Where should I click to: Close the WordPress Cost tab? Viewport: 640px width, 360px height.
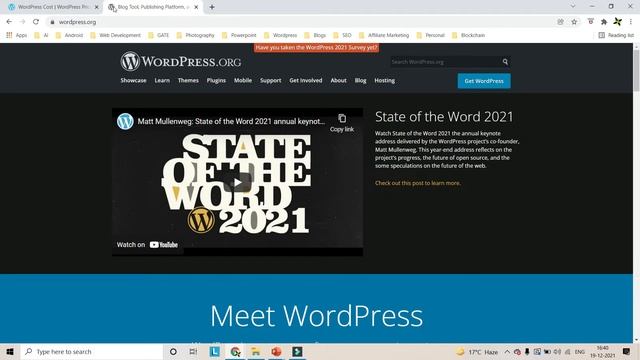pos(97,7)
